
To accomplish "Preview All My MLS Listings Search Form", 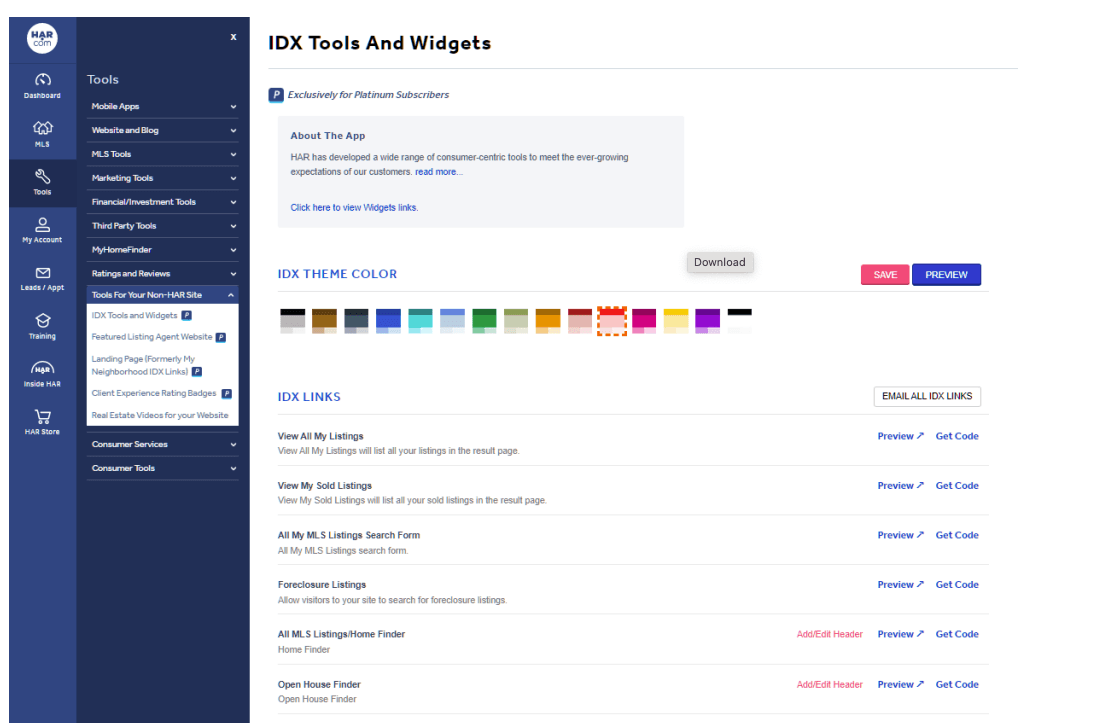I will tap(900, 535).
